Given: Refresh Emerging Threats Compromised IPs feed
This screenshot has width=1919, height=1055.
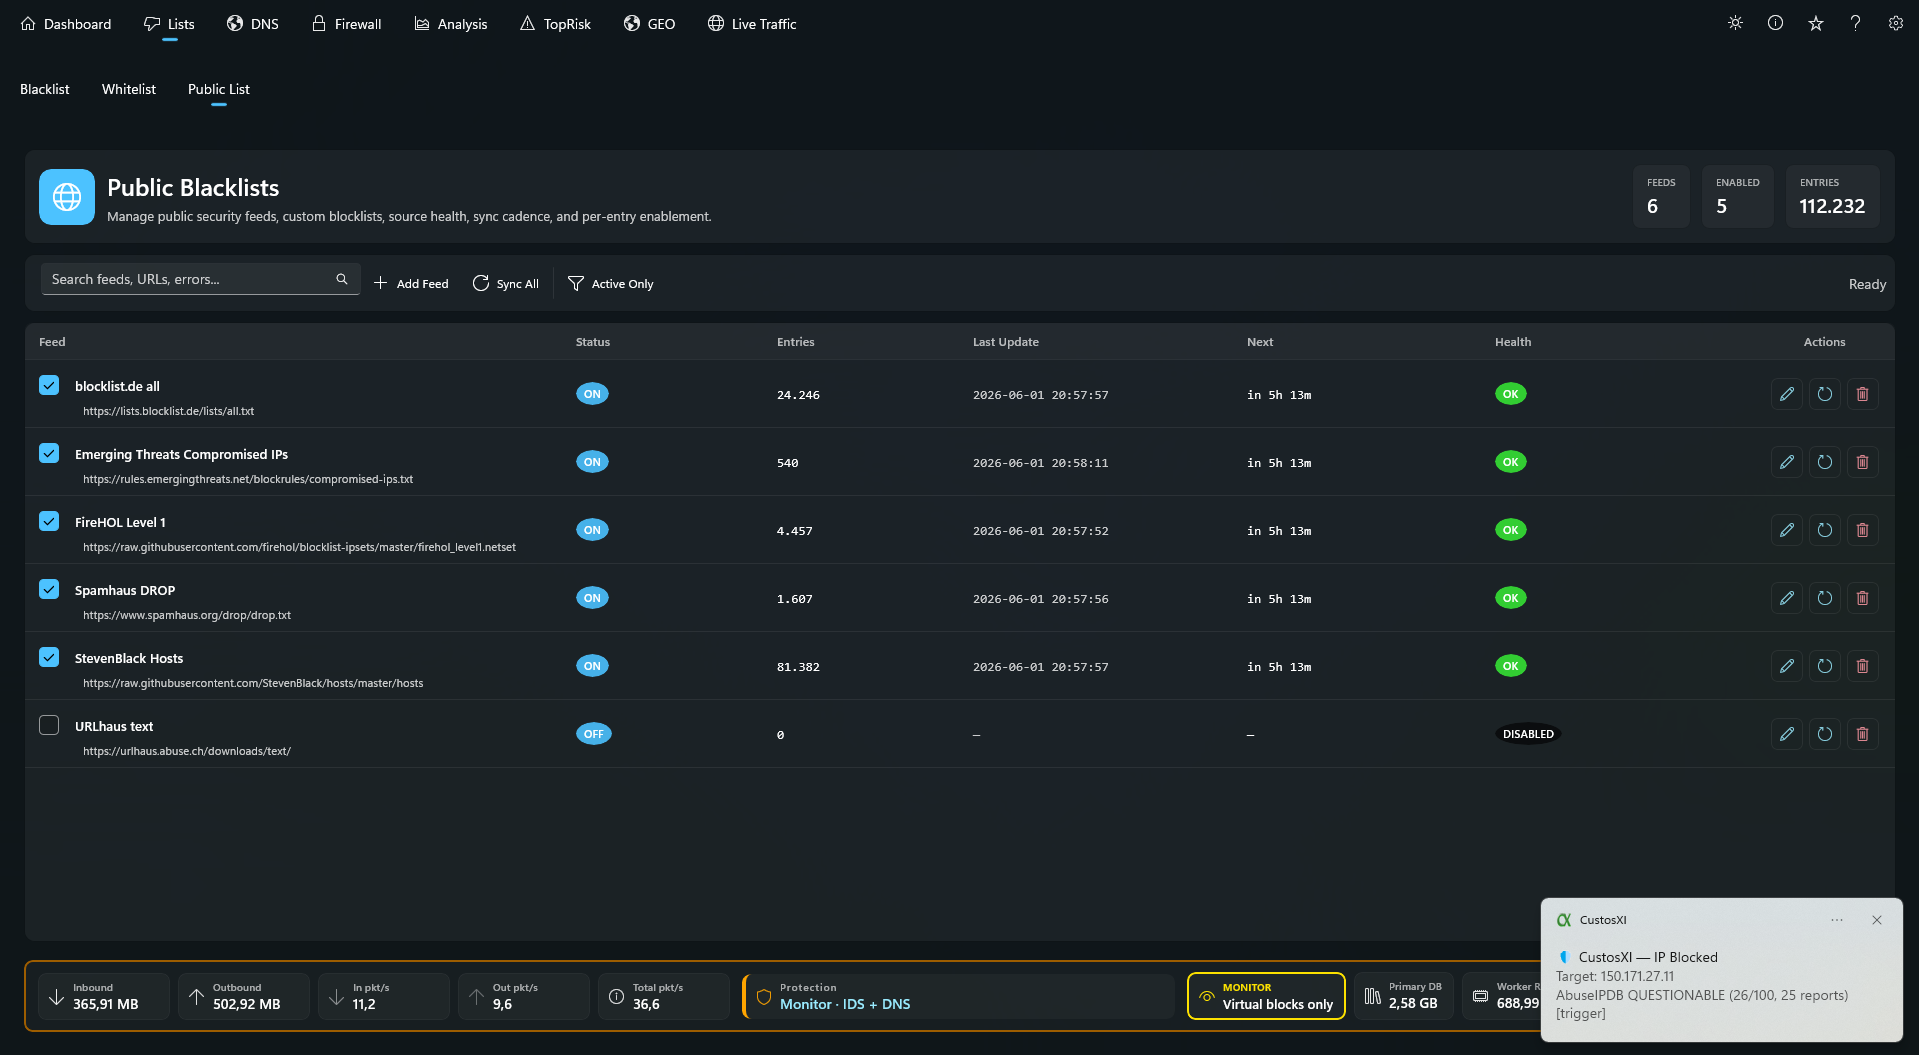Looking at the screenshot, I should pos(1824,462).
